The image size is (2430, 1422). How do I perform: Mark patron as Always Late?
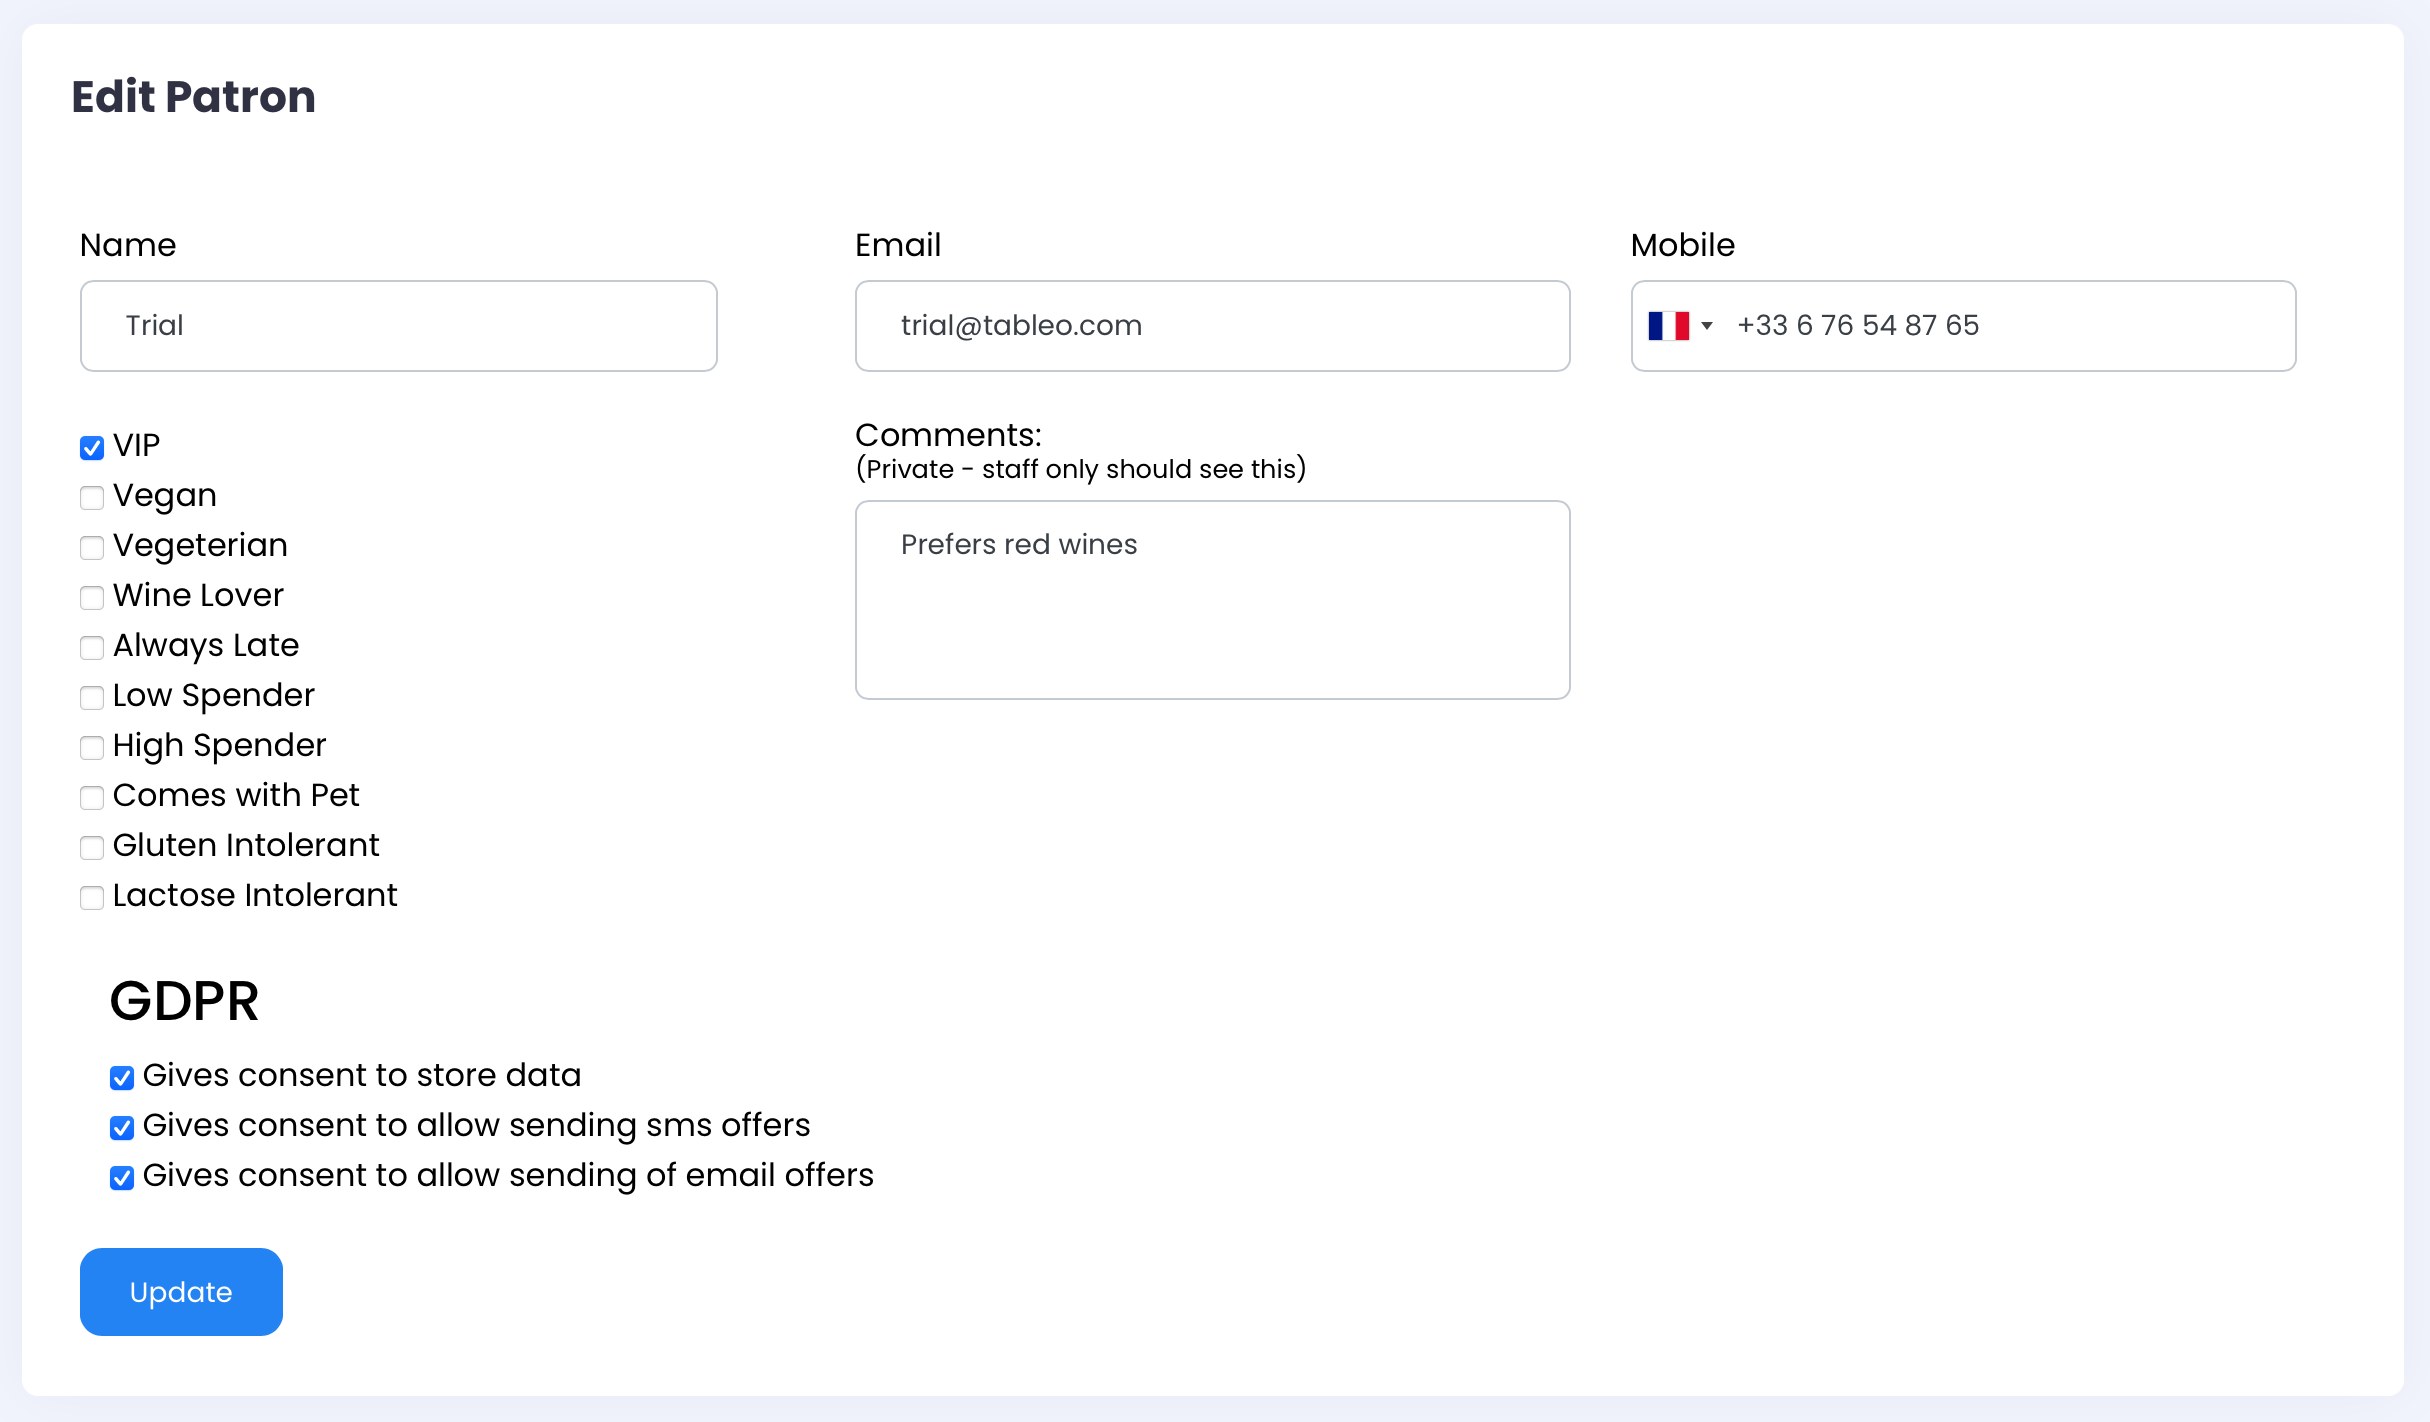tap(92, 648)
